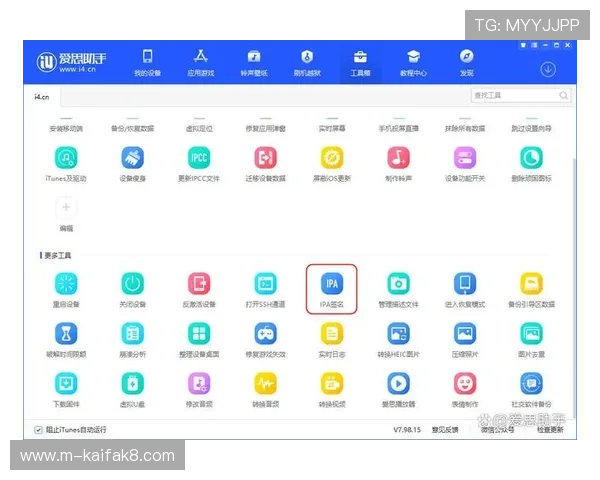Select the 转换HEIC图片 converter icon
The width and height of the screenshot is (600, 480).
(398, 334)
